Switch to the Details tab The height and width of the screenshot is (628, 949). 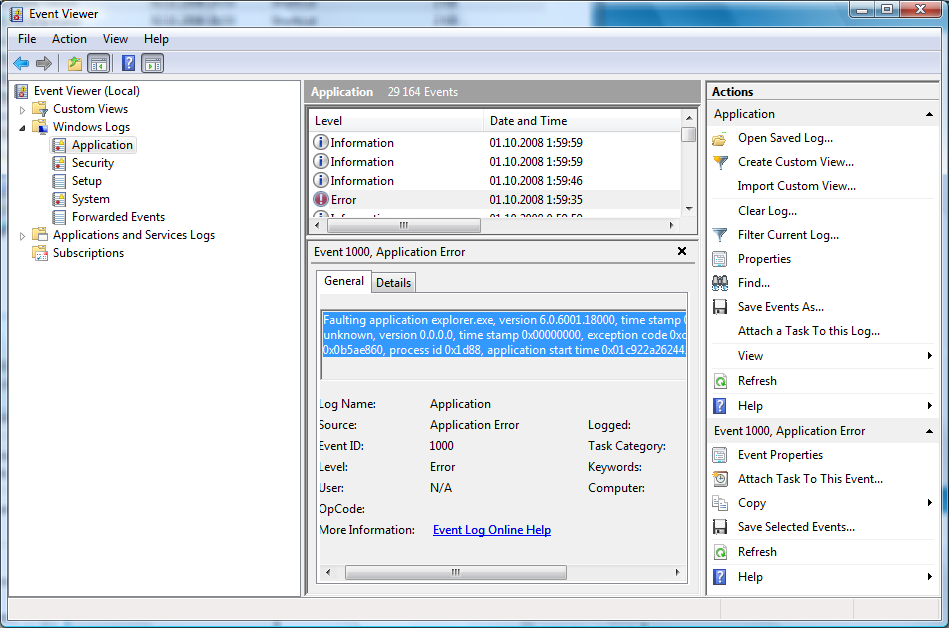pyautogui.click(x=393, y=283)
